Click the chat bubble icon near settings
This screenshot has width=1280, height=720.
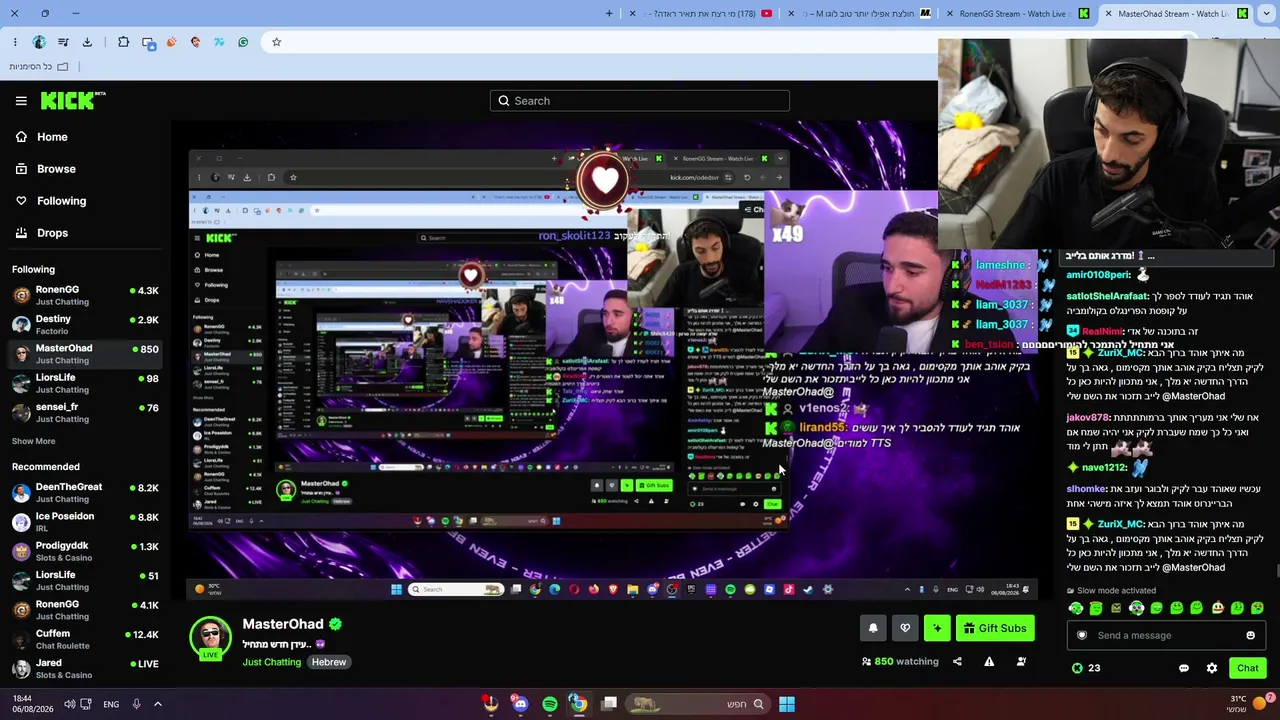click(x=1184, y=668)
